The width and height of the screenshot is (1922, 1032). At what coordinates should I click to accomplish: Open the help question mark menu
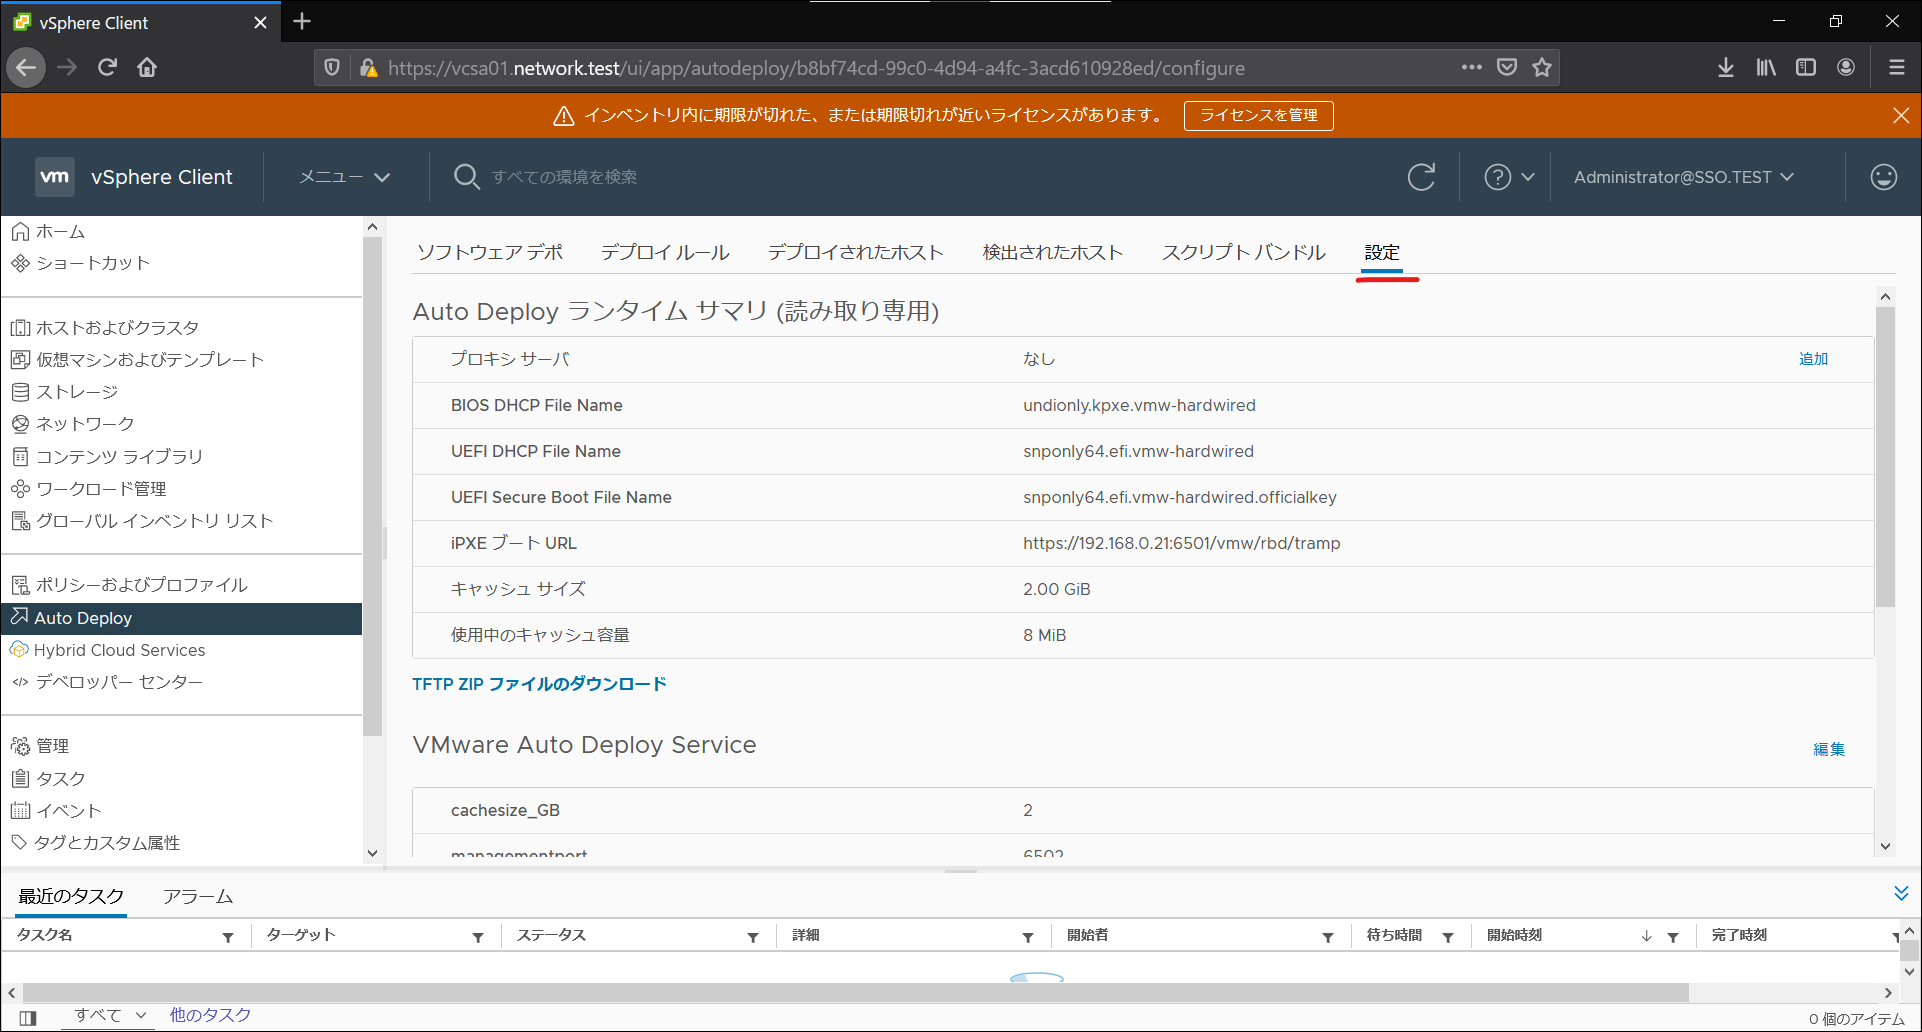tap(1509, 177)
